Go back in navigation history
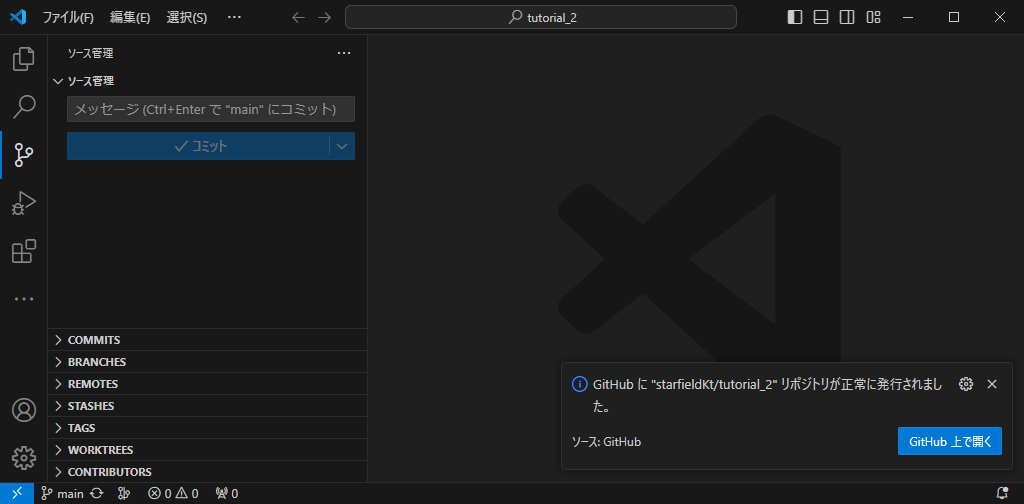The width and height of the screenshot is (1024, 504). point(298,18)
